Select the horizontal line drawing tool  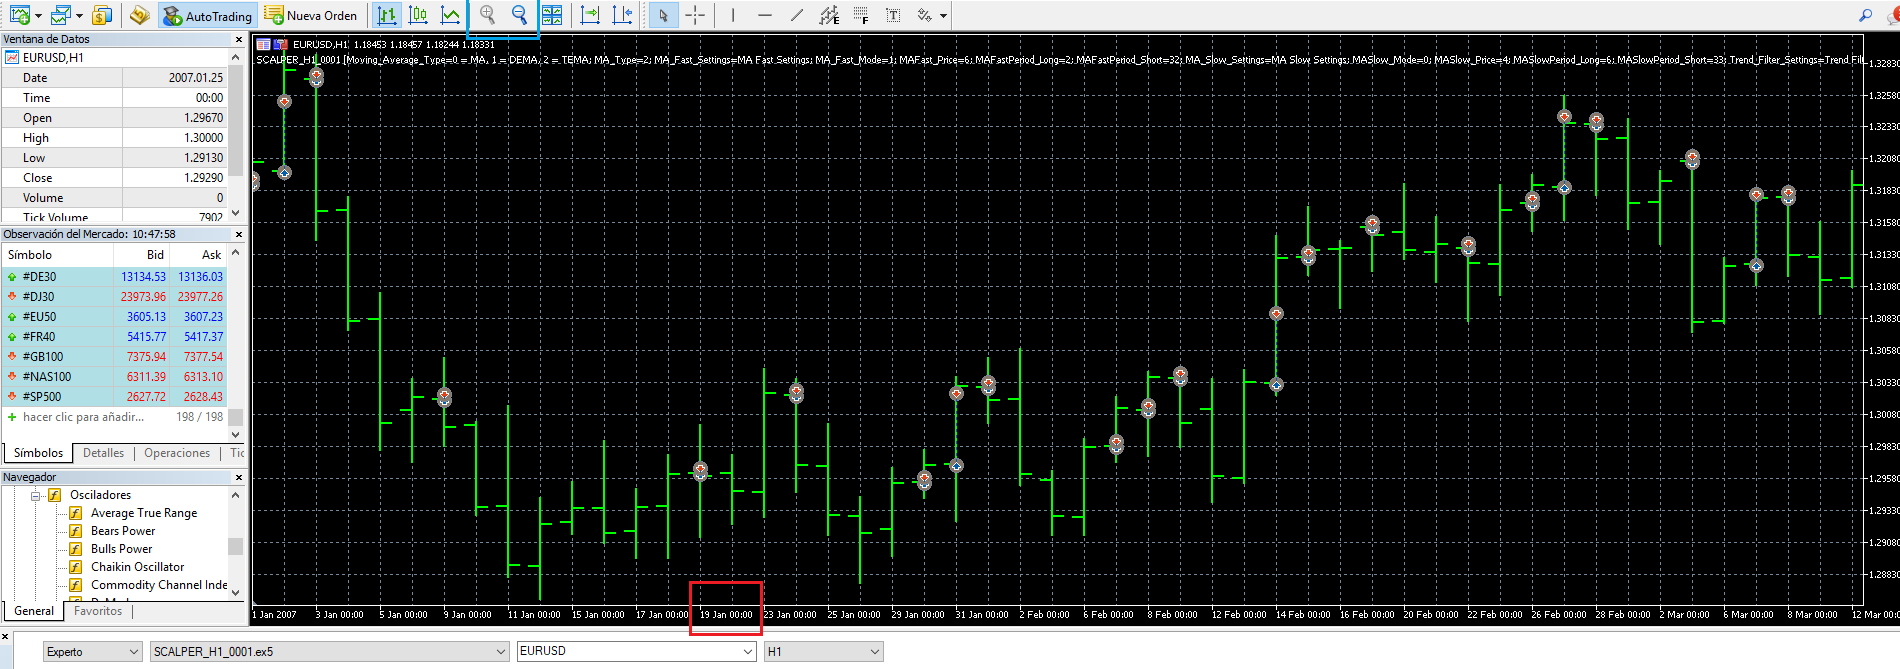(x=765, y=15)
